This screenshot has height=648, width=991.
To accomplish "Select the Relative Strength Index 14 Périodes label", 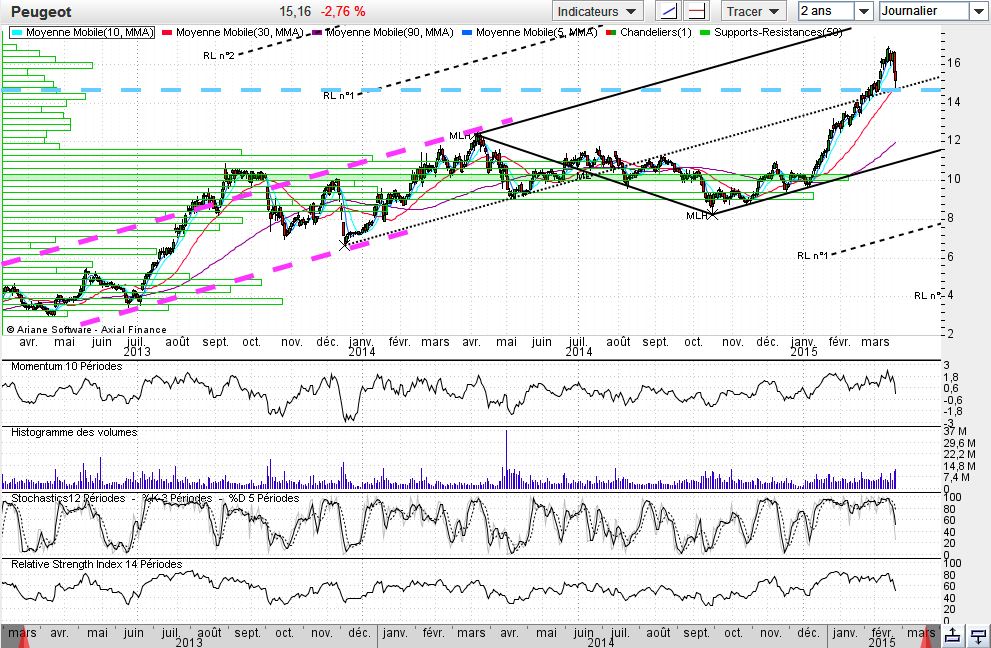I will [96, 564].
